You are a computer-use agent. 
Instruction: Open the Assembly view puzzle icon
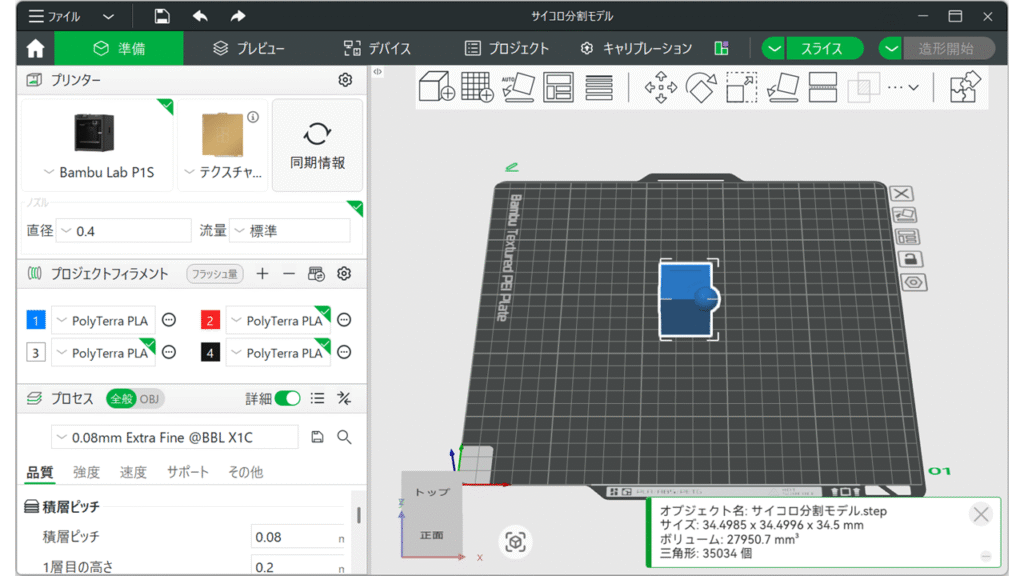point(965,87)
